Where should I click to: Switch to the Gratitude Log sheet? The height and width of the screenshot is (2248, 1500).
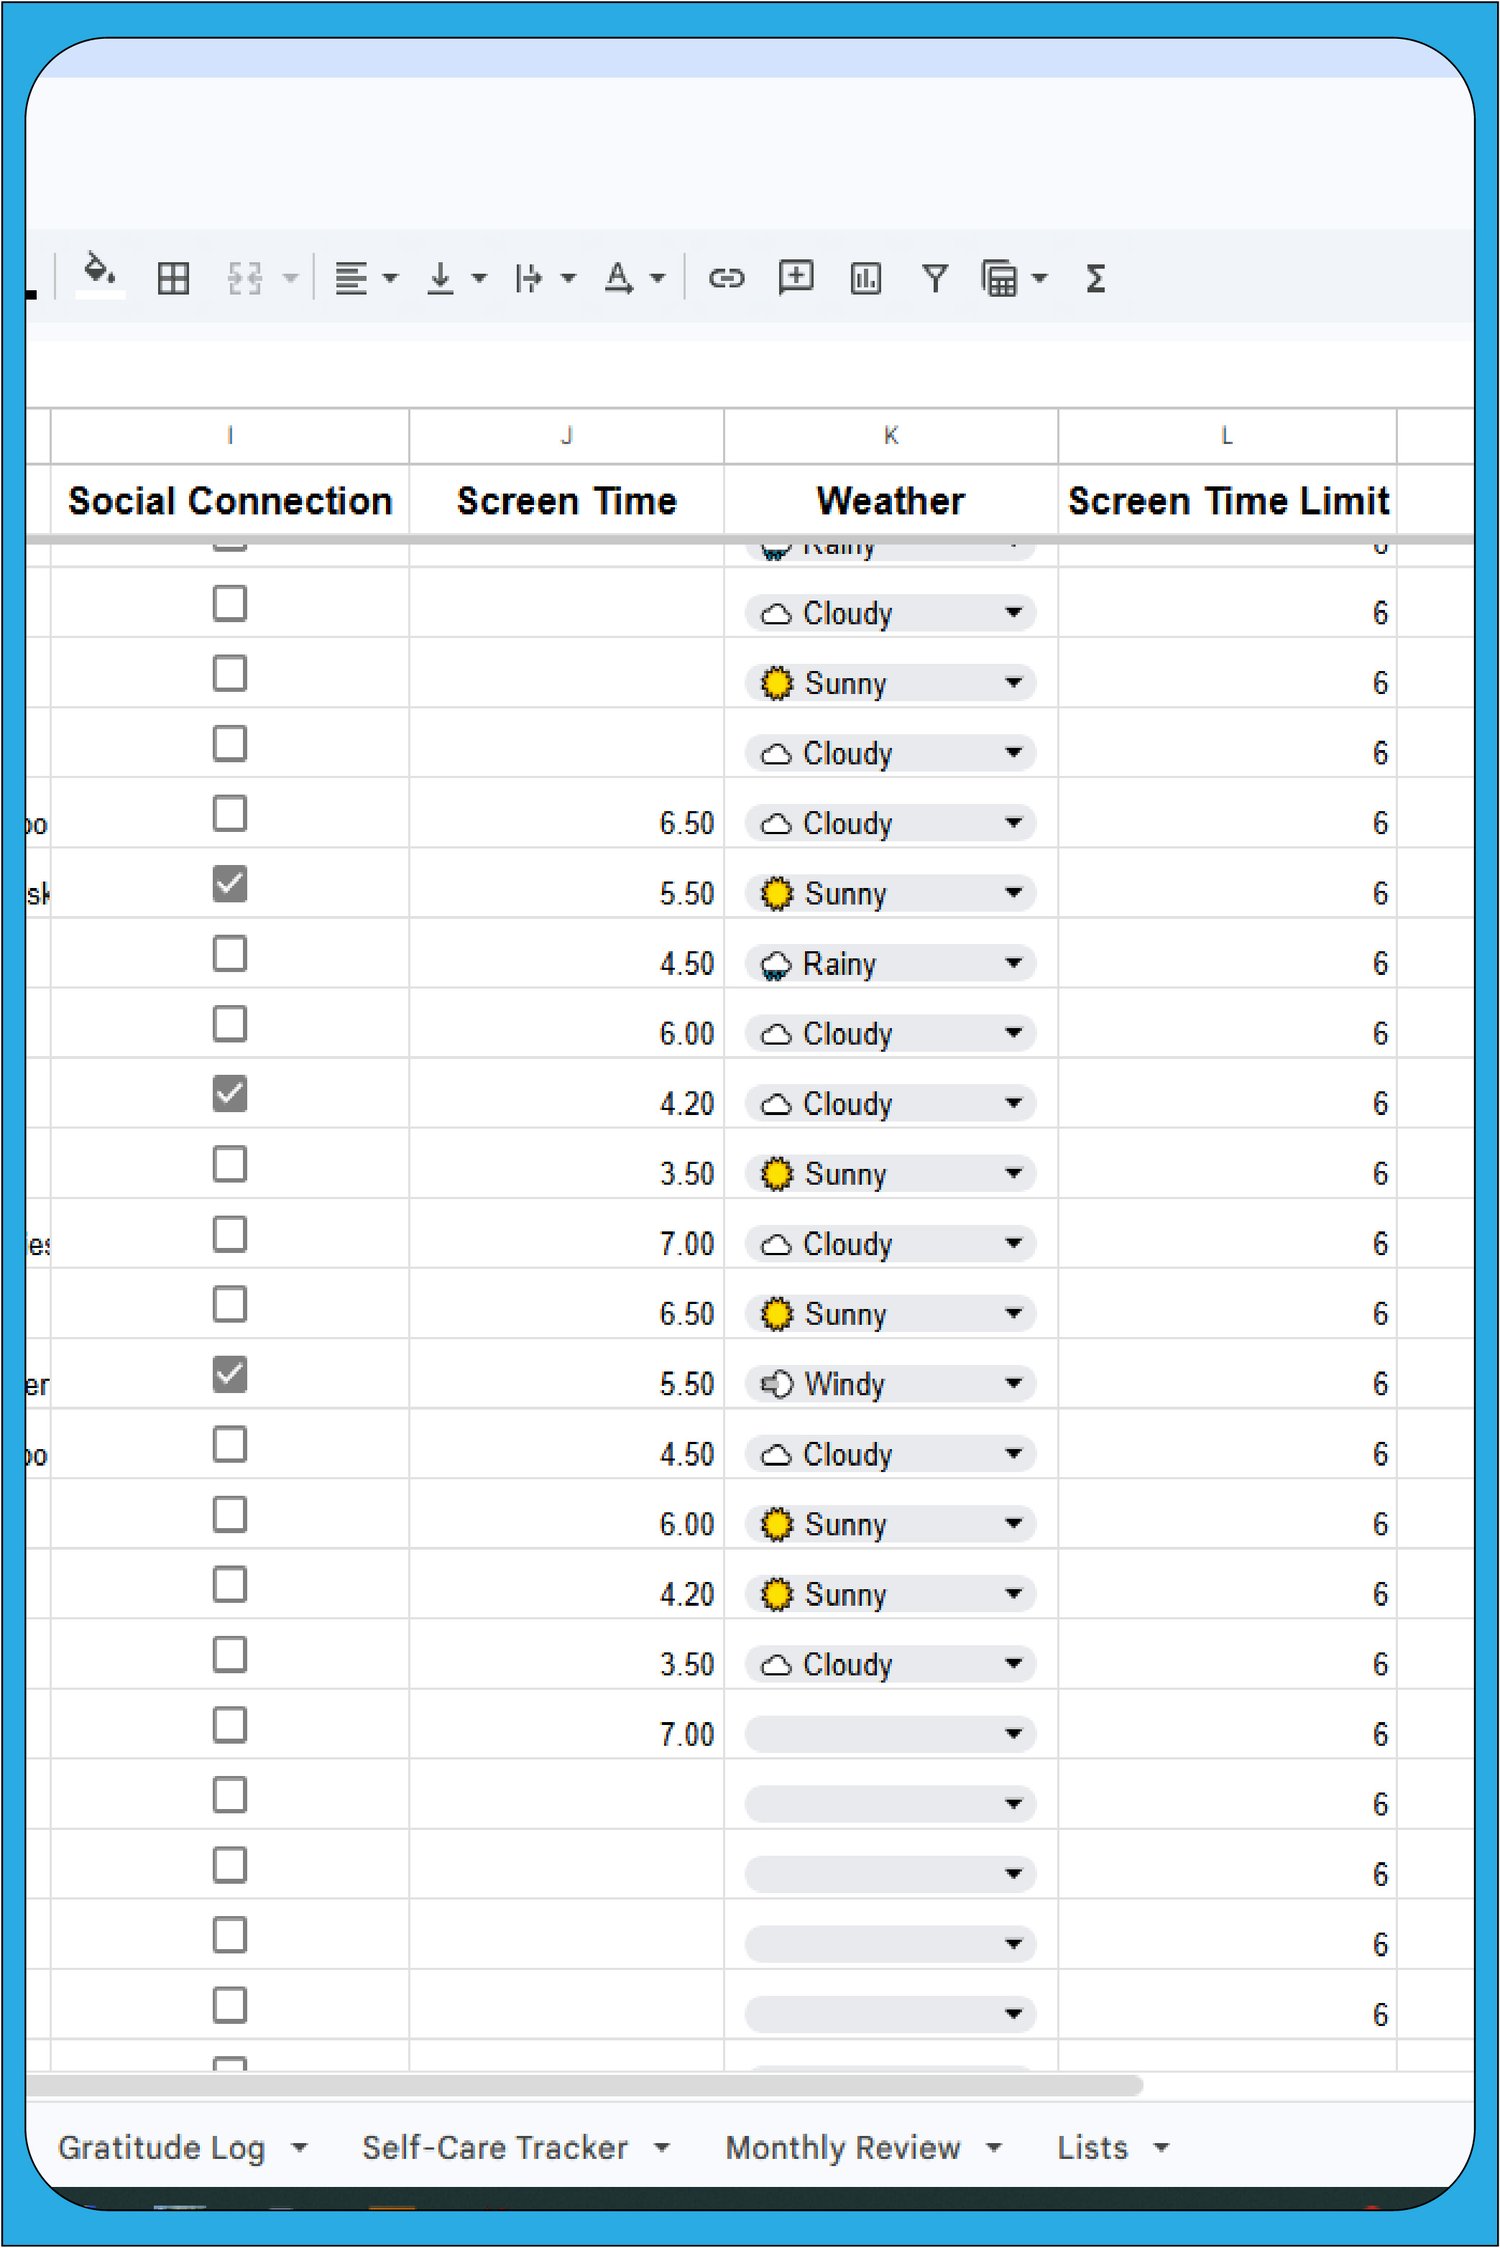161,2147
